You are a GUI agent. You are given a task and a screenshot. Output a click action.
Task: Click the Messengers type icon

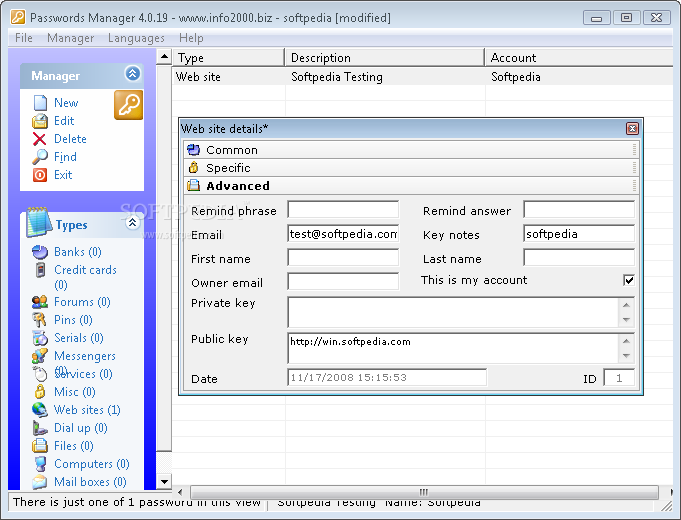click(40, 356)
